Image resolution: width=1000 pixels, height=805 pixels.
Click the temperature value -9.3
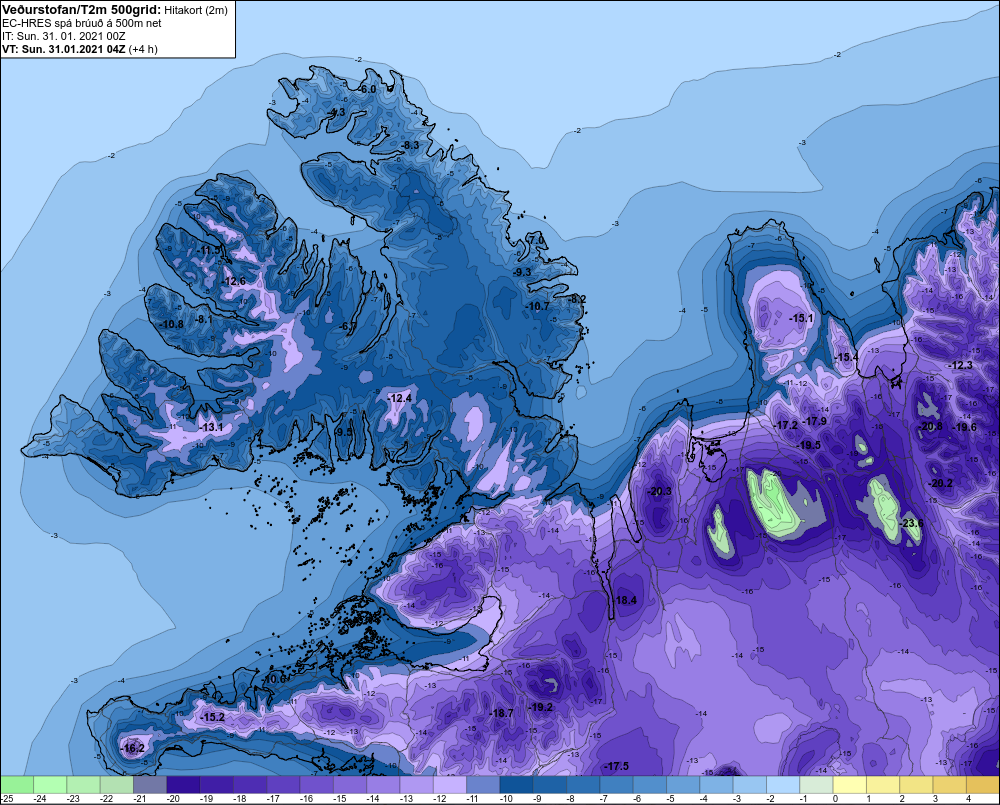522,272
